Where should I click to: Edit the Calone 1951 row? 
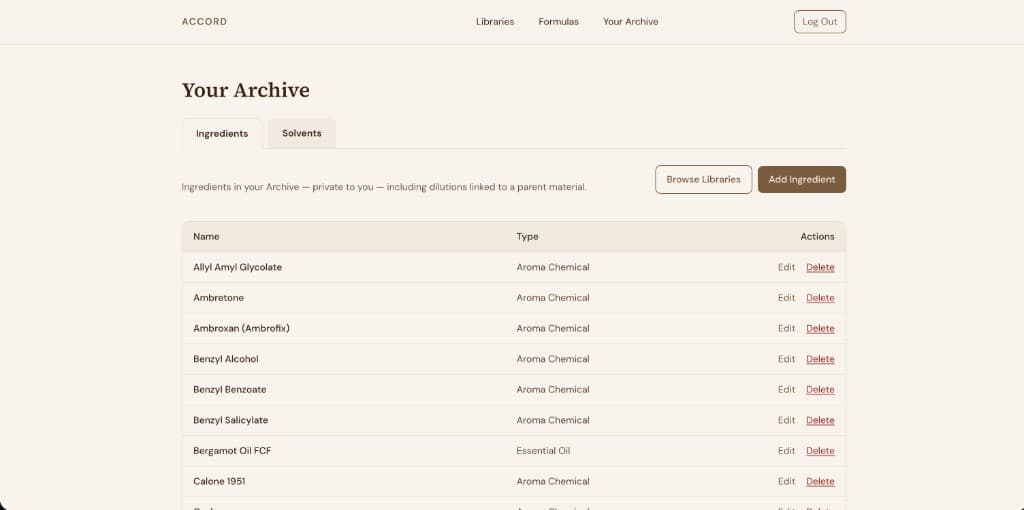(x=786, y=482)
